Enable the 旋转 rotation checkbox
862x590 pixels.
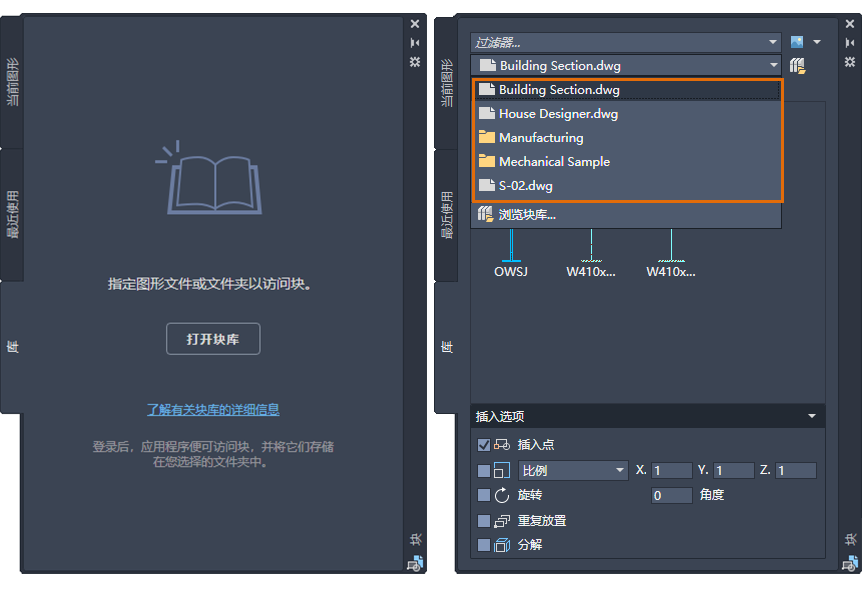[x=484, y=495]
